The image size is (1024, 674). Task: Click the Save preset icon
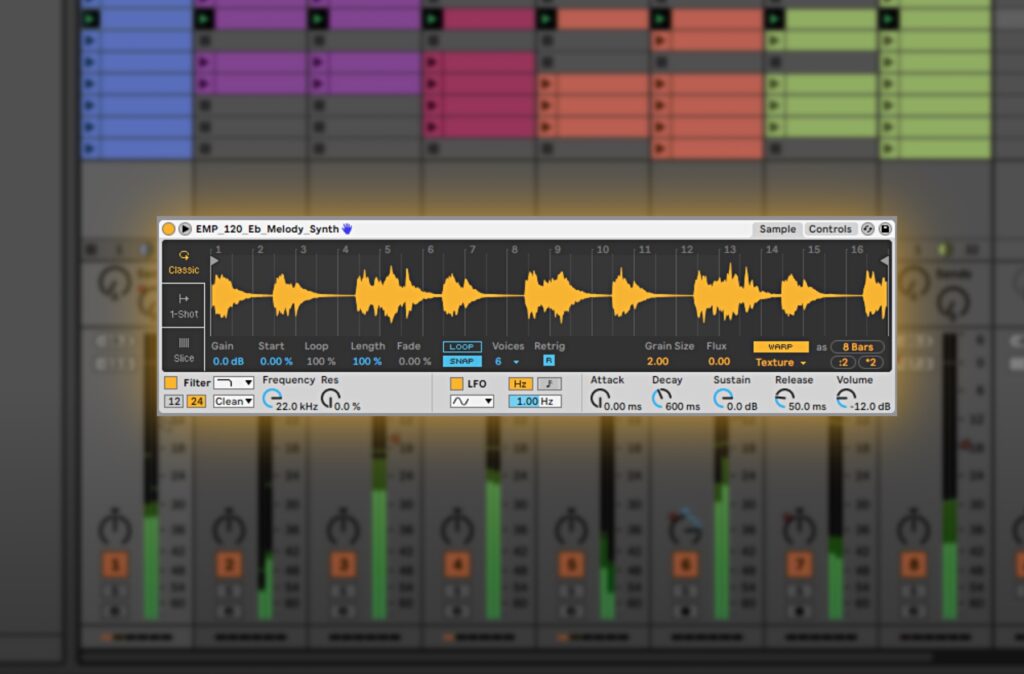[x=884, y=229]
